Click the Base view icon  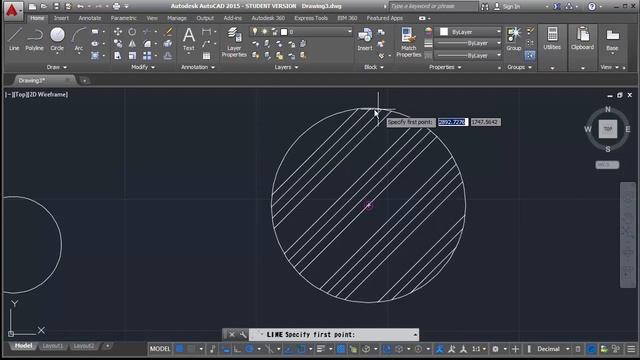[612, 40]
